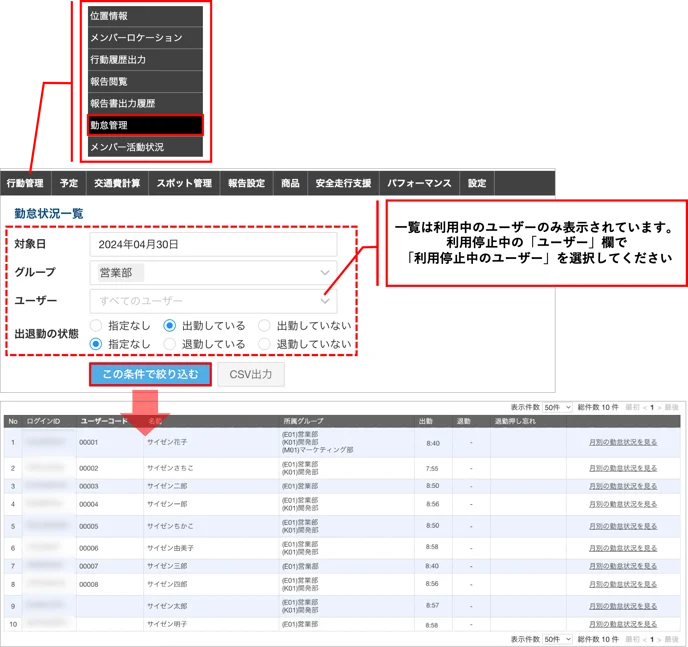Click the この条件で絞り込む button
This screenshot has height=647, width=688.
click(x=150, y=374)
